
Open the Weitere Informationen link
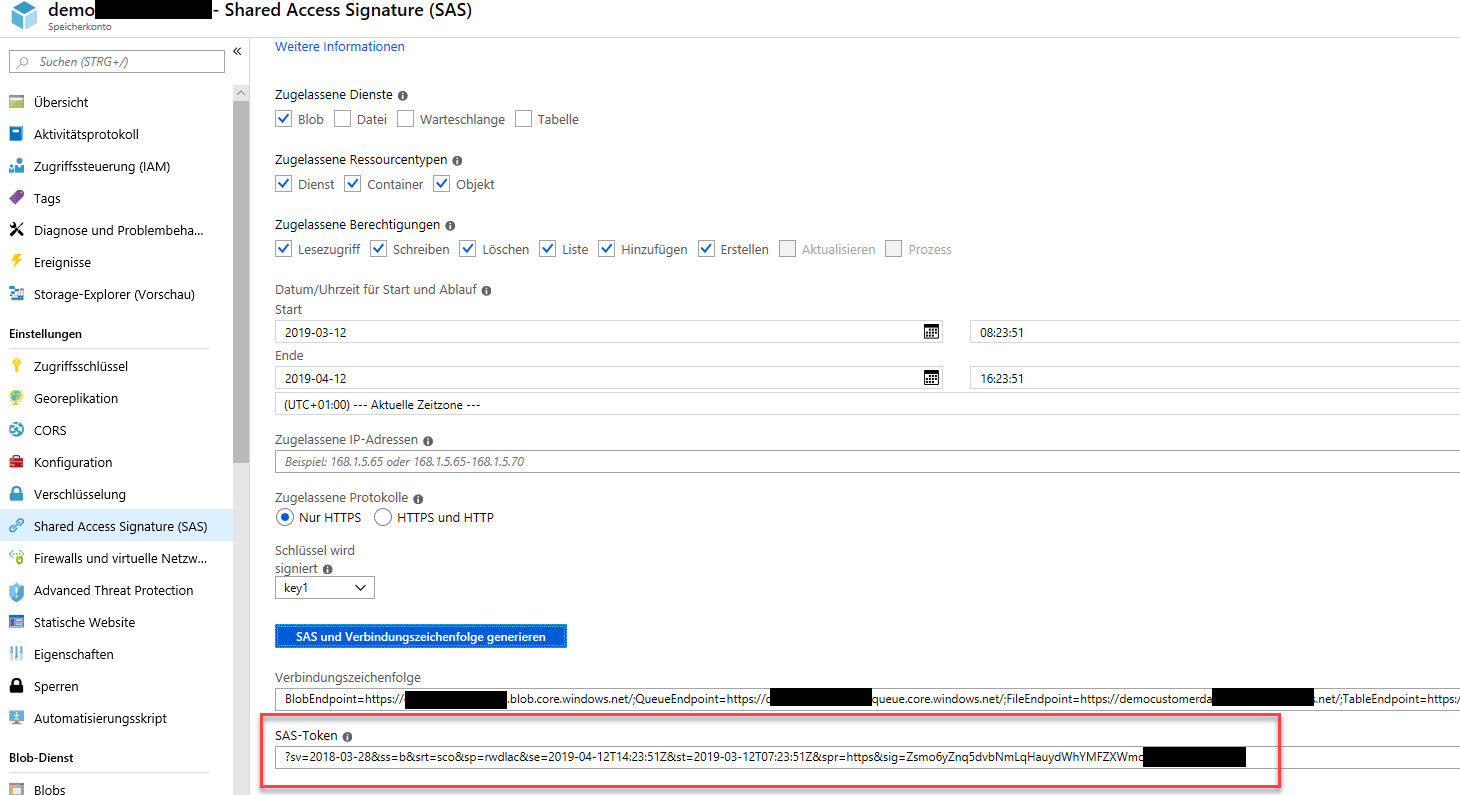[340, 46]
